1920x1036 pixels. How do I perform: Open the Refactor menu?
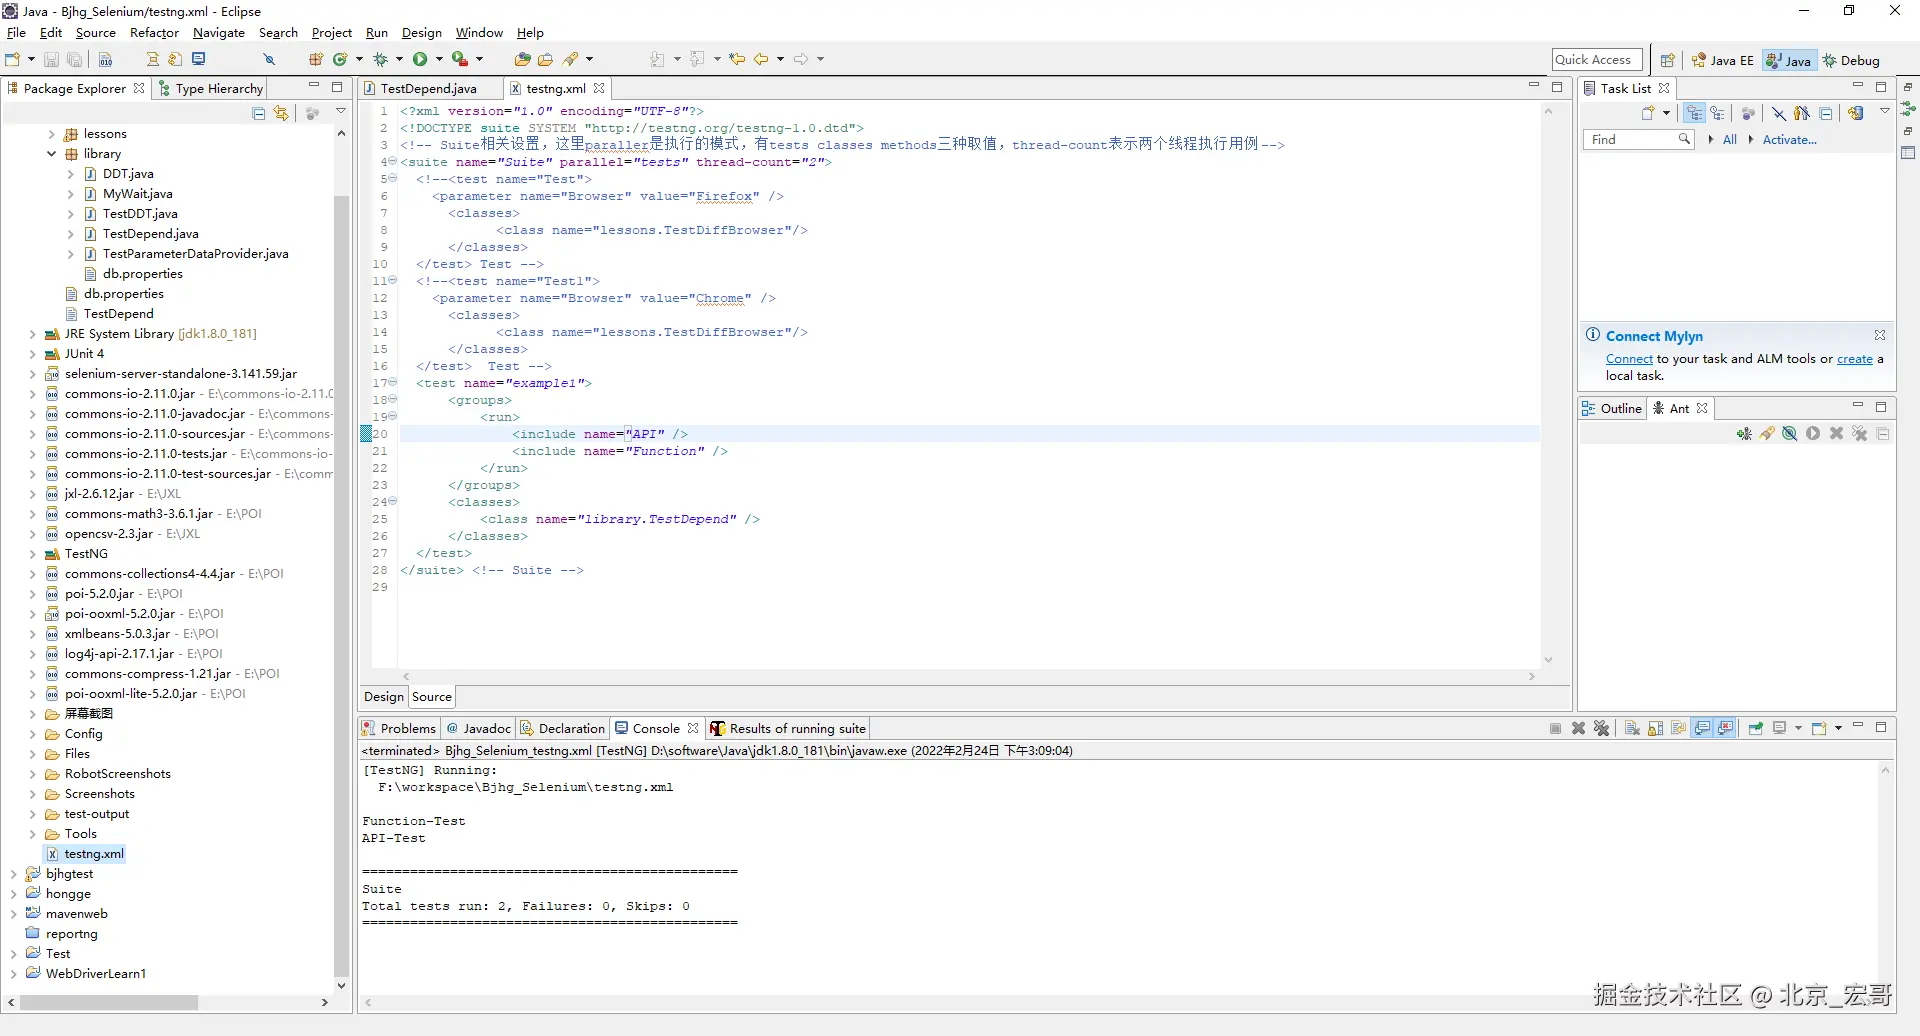[154, 33]
